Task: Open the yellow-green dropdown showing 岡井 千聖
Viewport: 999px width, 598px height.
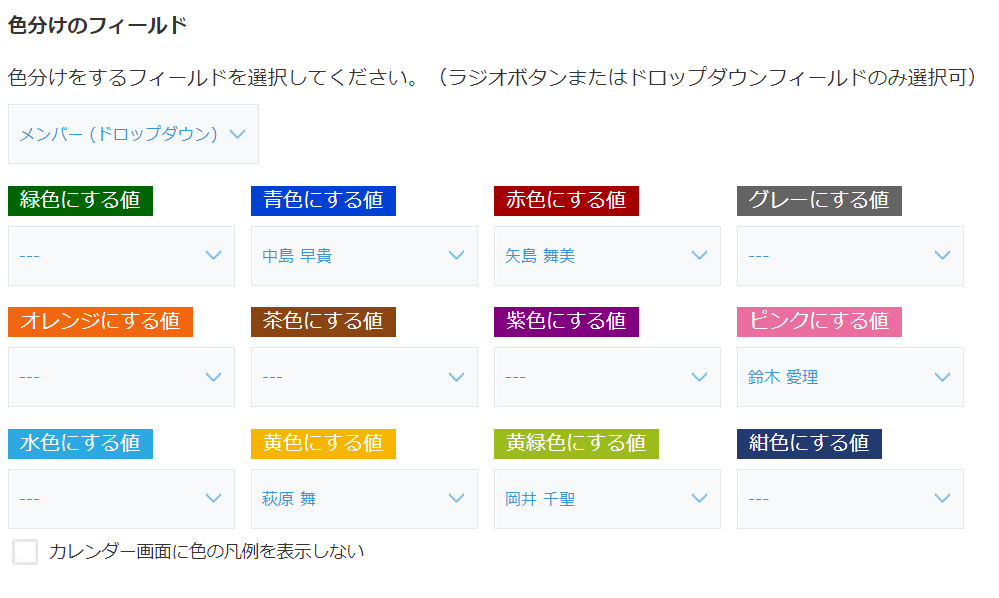Action: coord(607,499)
